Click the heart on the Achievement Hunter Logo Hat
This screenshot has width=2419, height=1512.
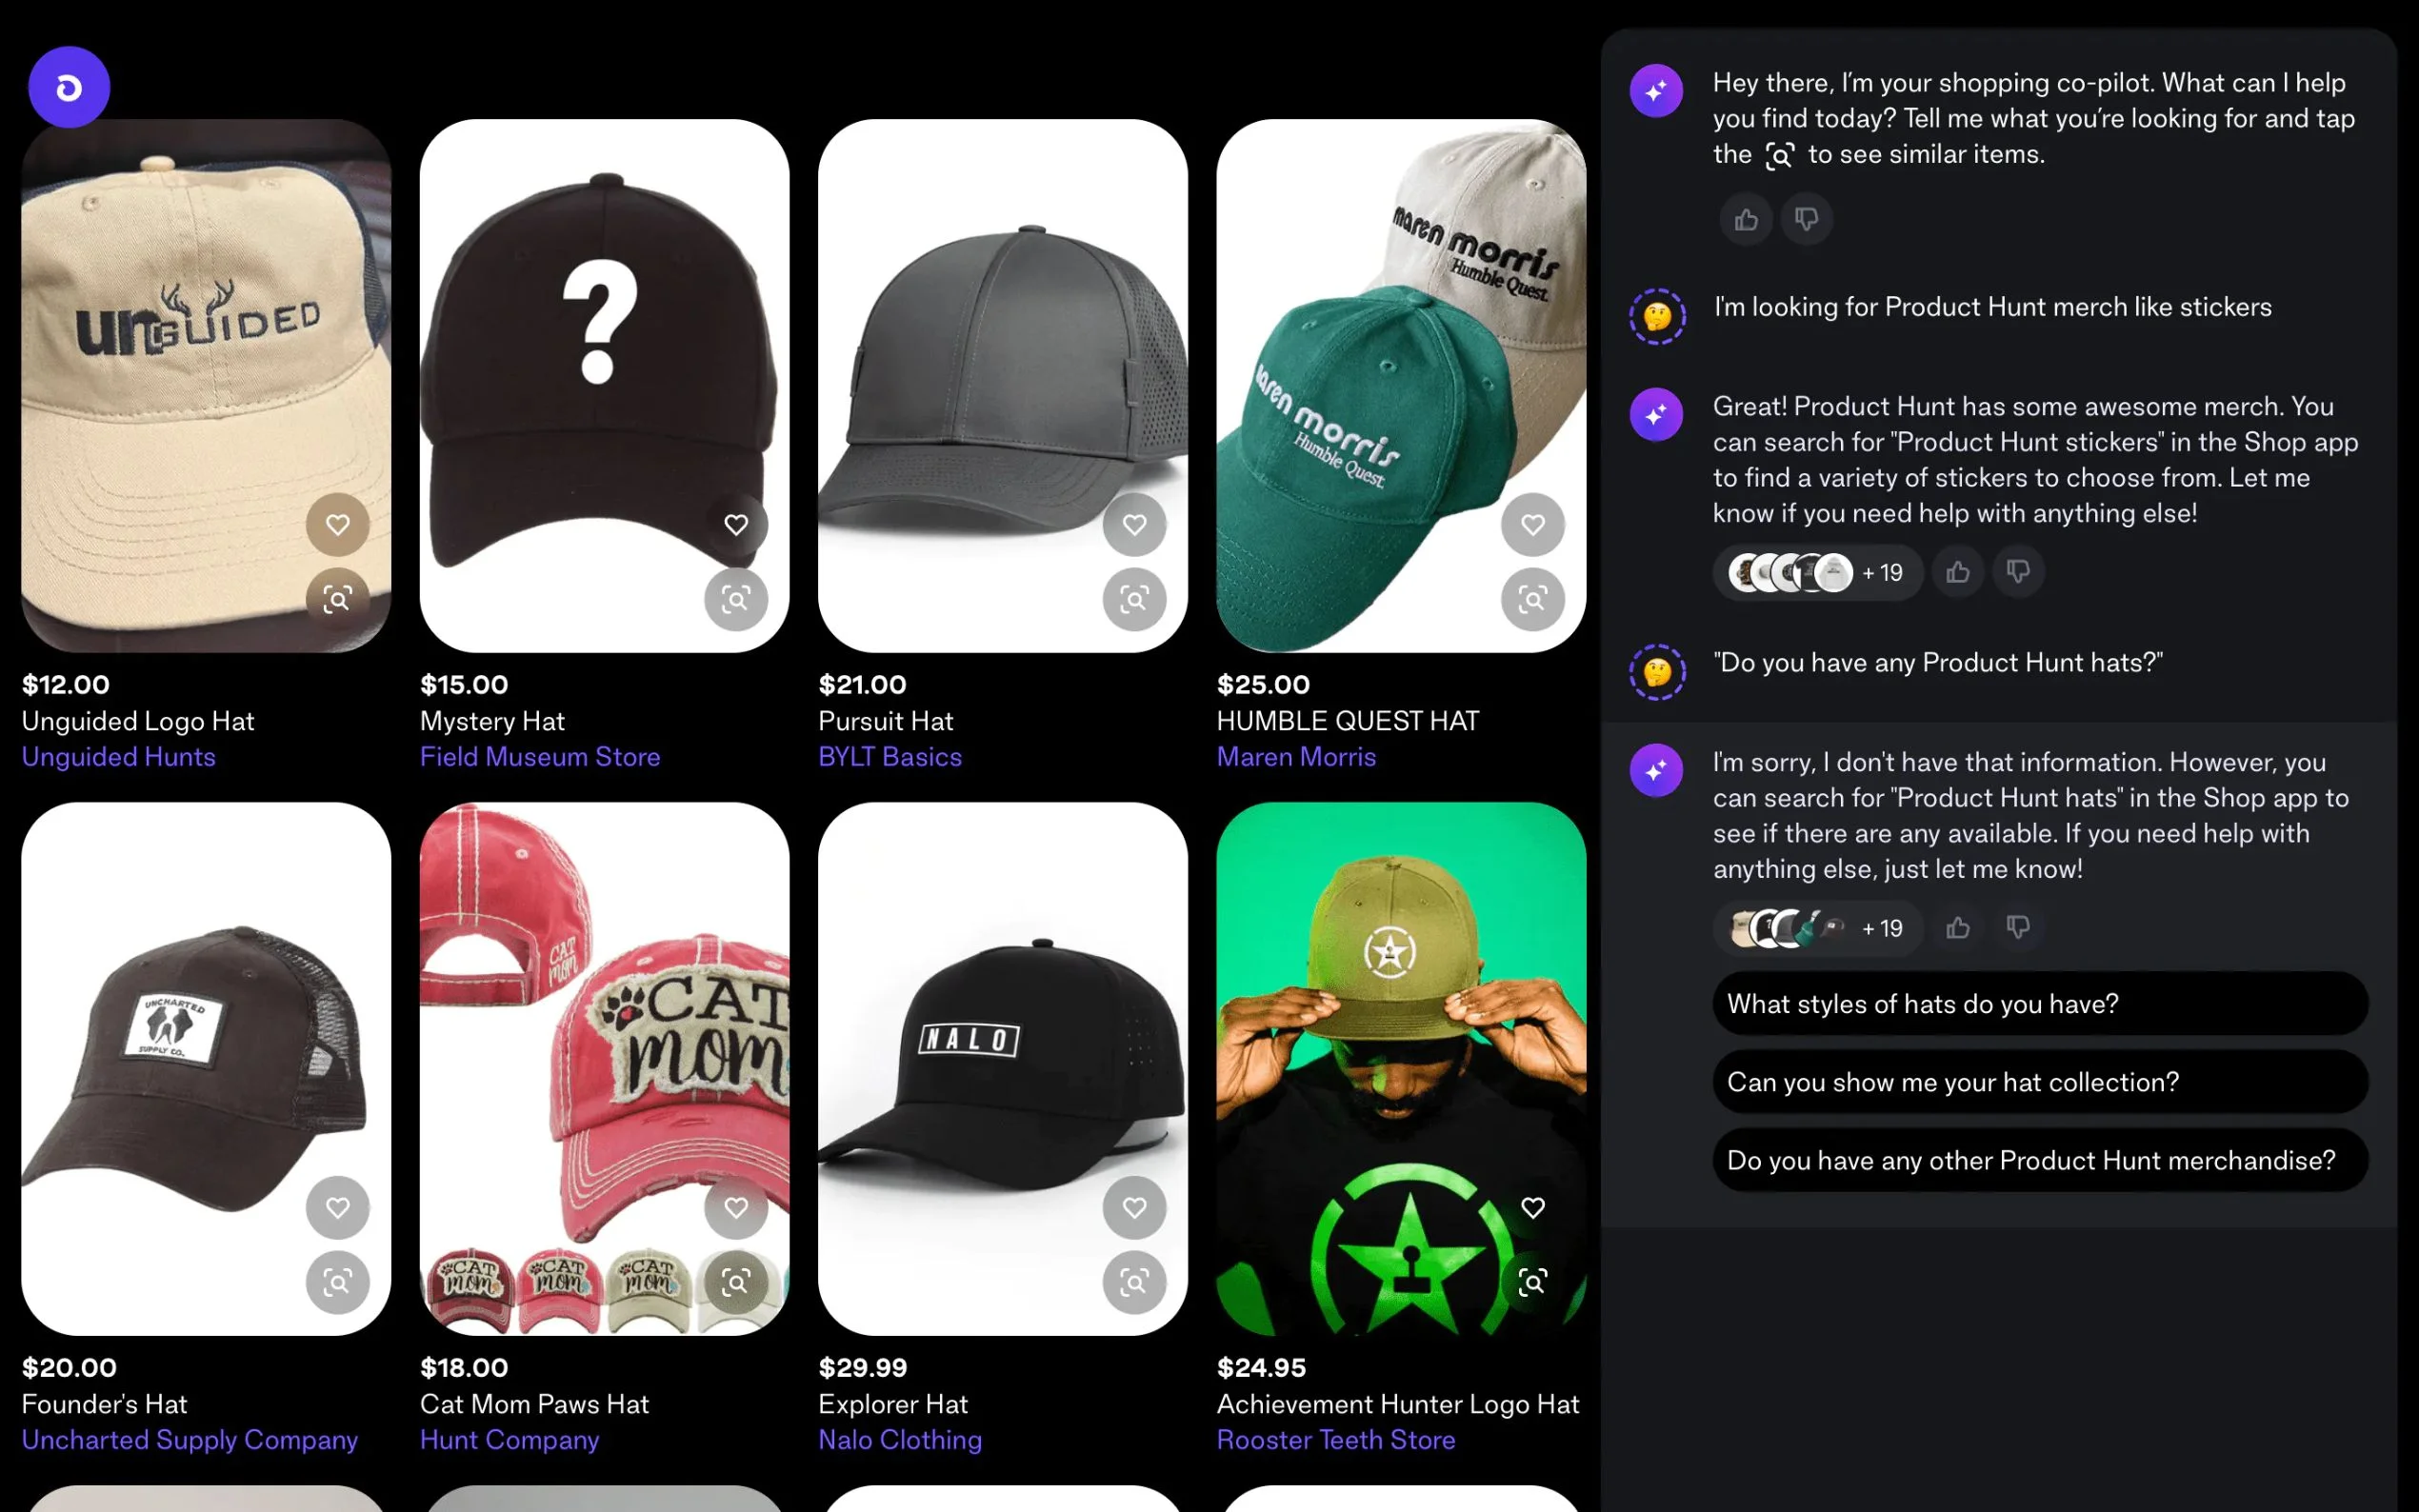tap(1533, 1208)
